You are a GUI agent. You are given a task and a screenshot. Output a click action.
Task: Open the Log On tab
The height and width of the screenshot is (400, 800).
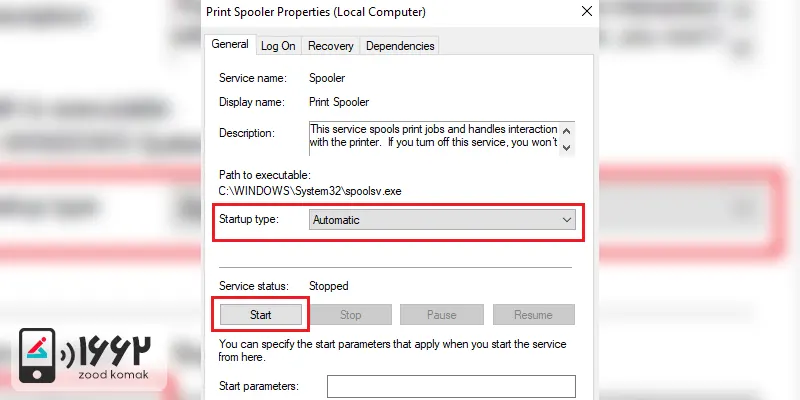278,46
